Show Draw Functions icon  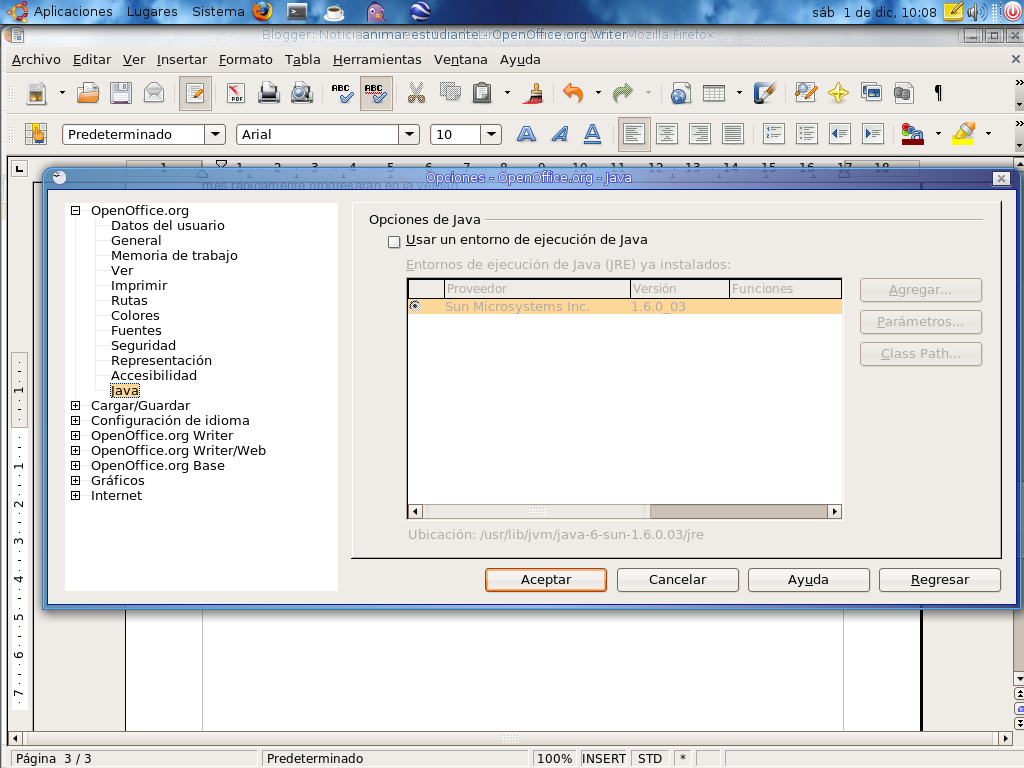coord(765,93)
